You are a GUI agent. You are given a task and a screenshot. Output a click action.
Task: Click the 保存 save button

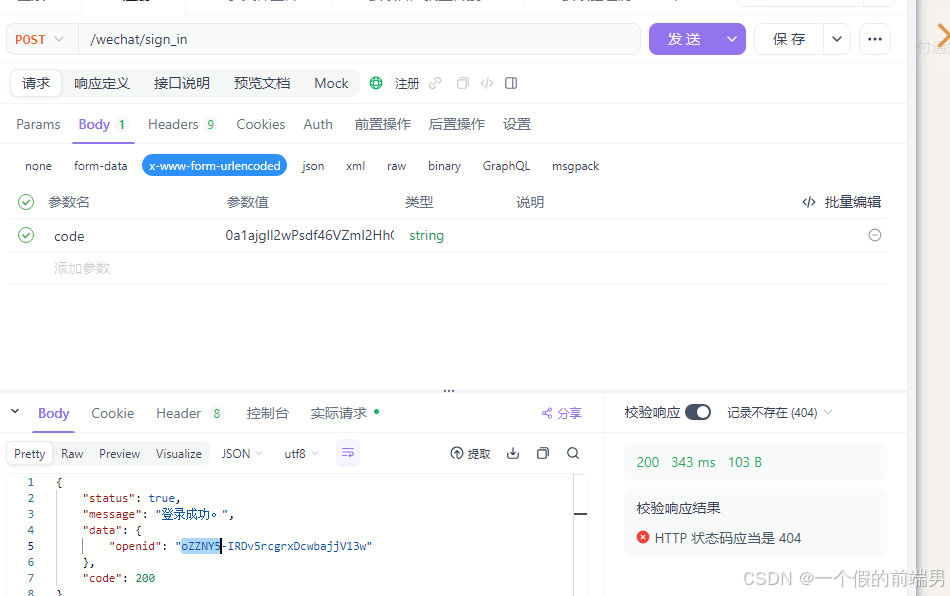[x=789, y=39]
